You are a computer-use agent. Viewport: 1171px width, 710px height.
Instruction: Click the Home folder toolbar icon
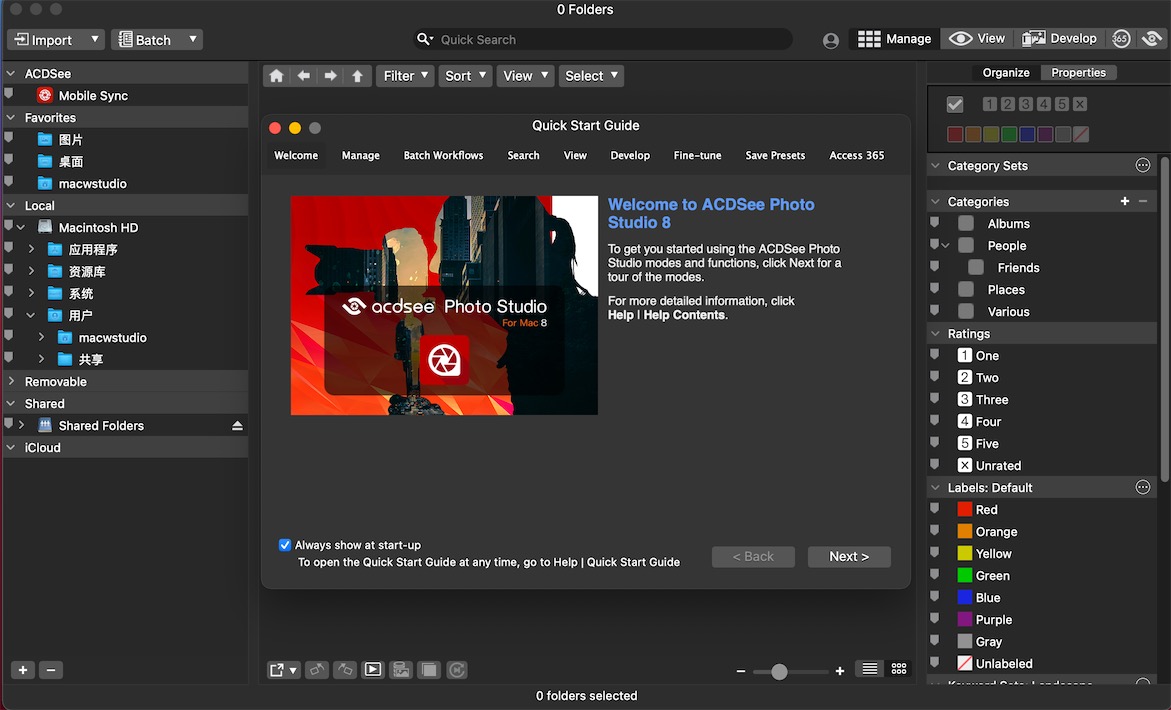(276, 75)
